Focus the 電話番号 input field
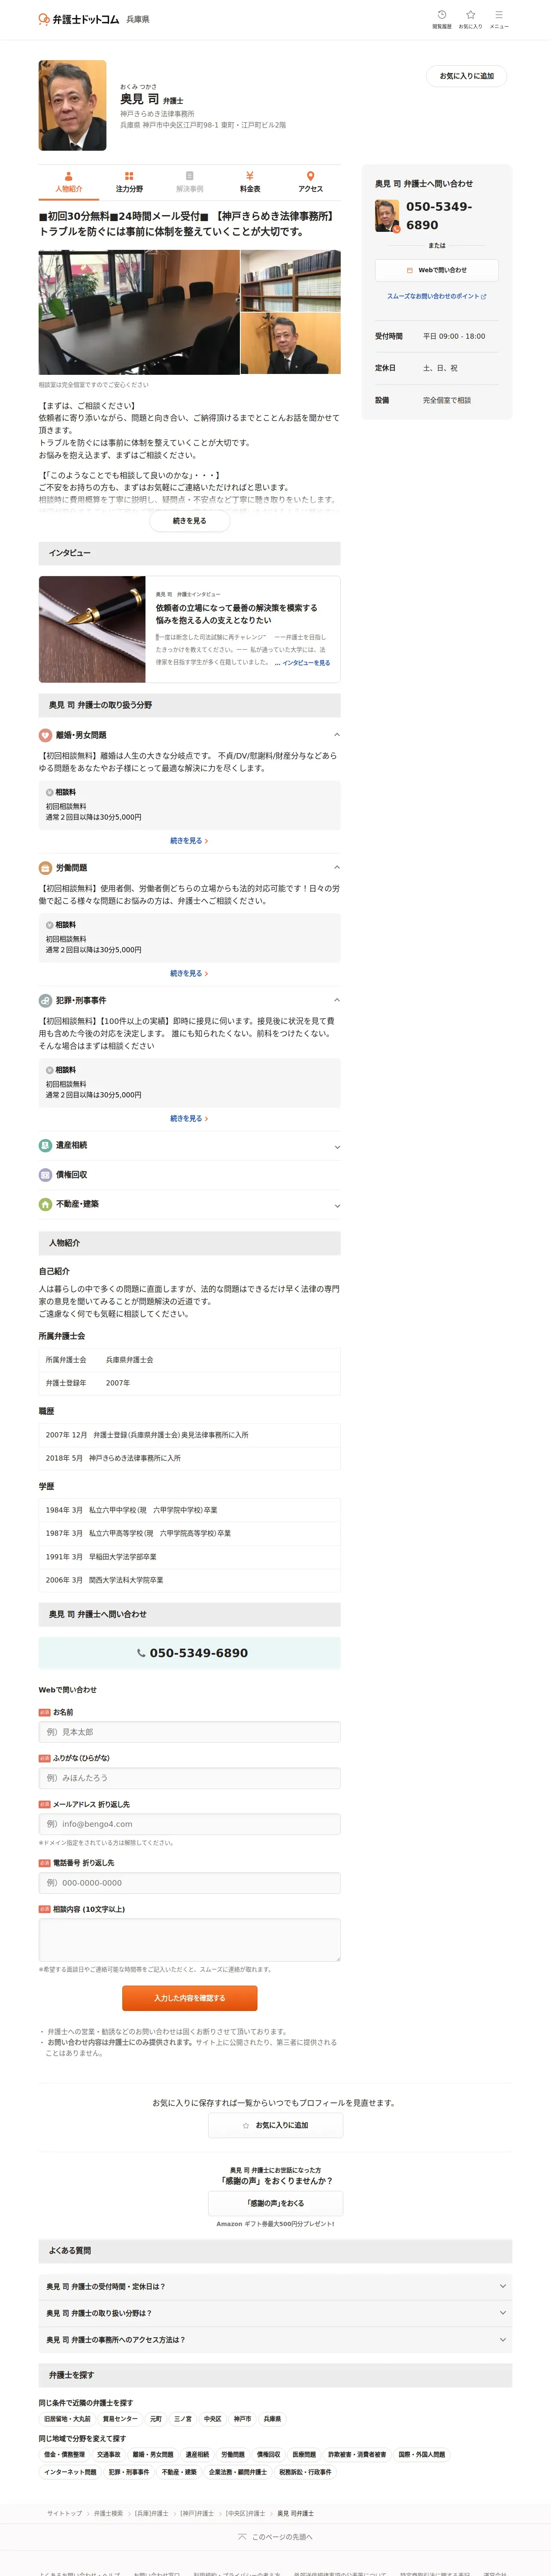This screenshot has height=2576, width=551. (190, 1883)
